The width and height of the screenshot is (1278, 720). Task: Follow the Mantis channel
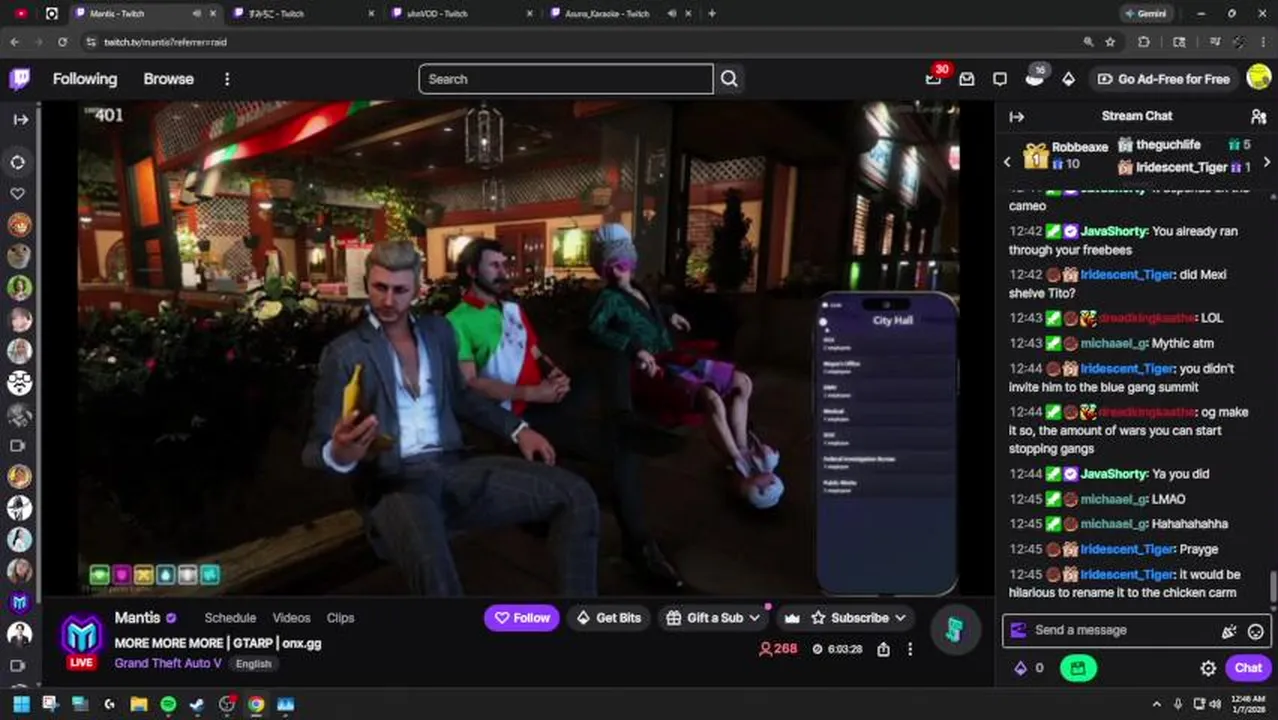point(522,618)
